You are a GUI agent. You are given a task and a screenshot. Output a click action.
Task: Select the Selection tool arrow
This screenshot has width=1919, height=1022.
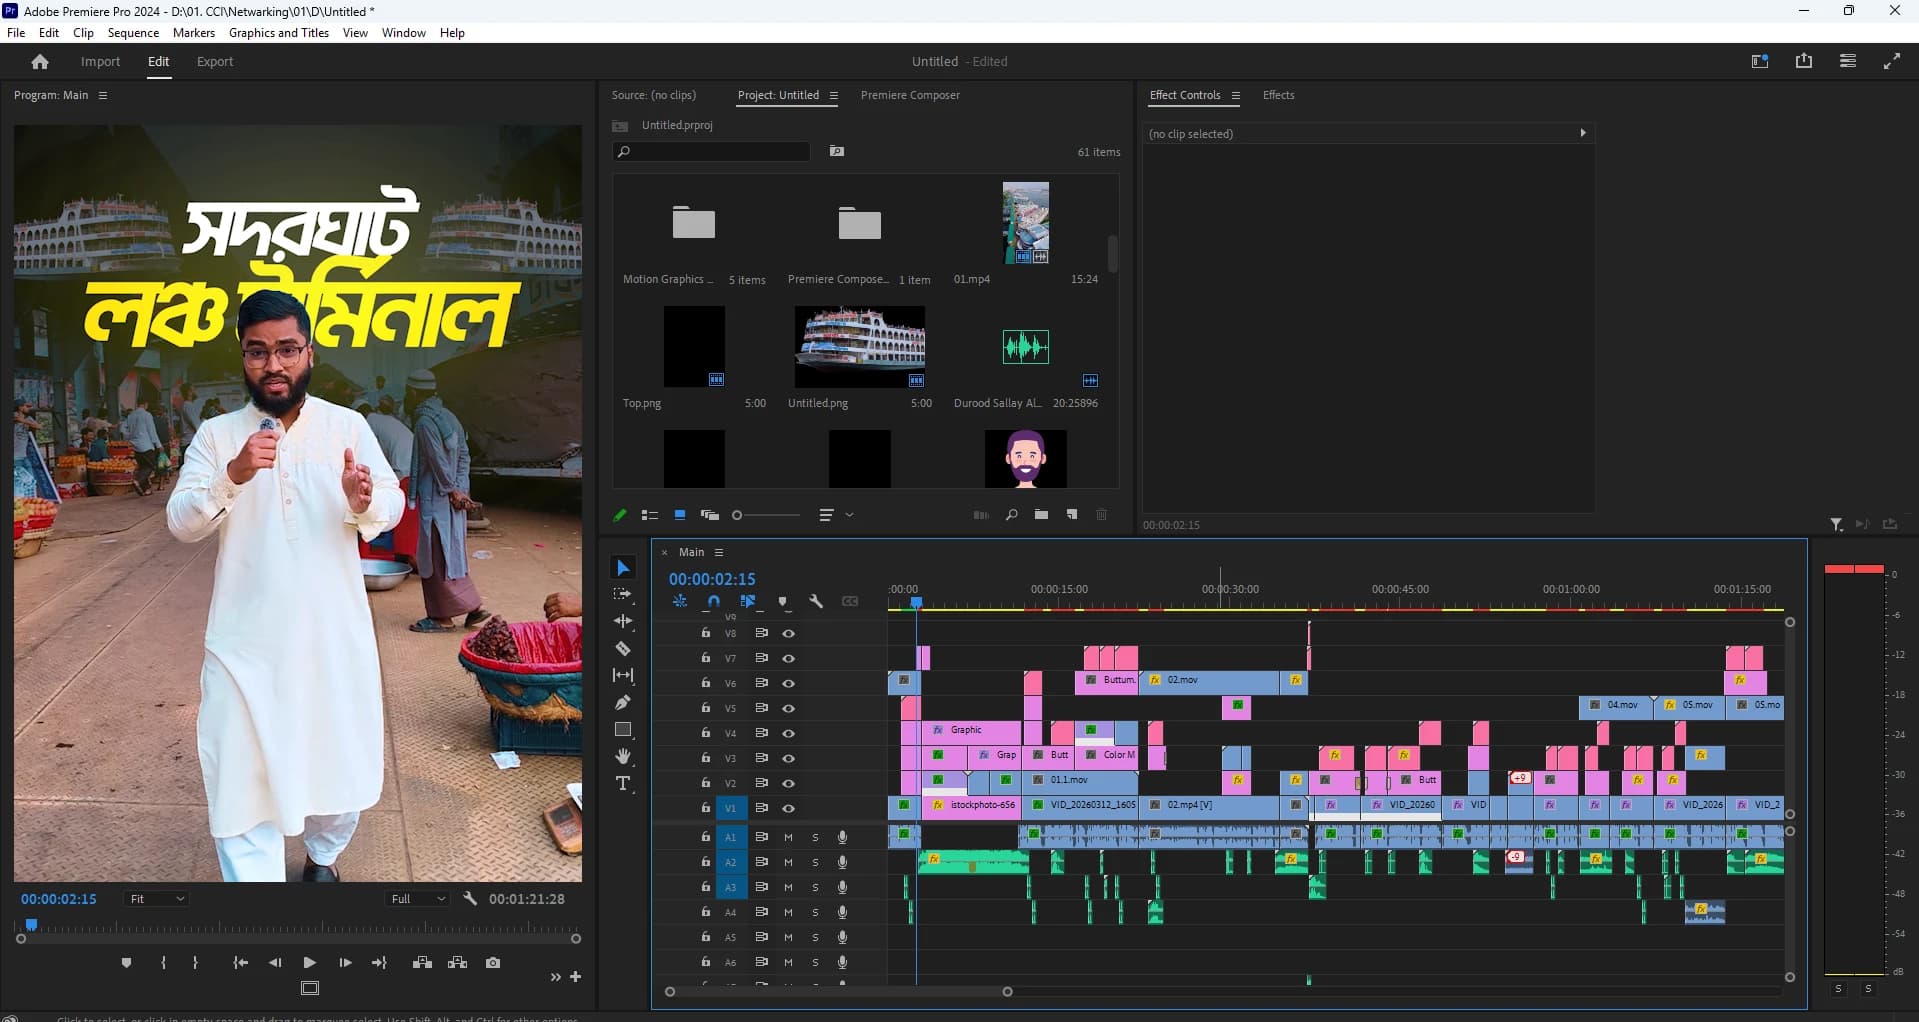[623, 568]
